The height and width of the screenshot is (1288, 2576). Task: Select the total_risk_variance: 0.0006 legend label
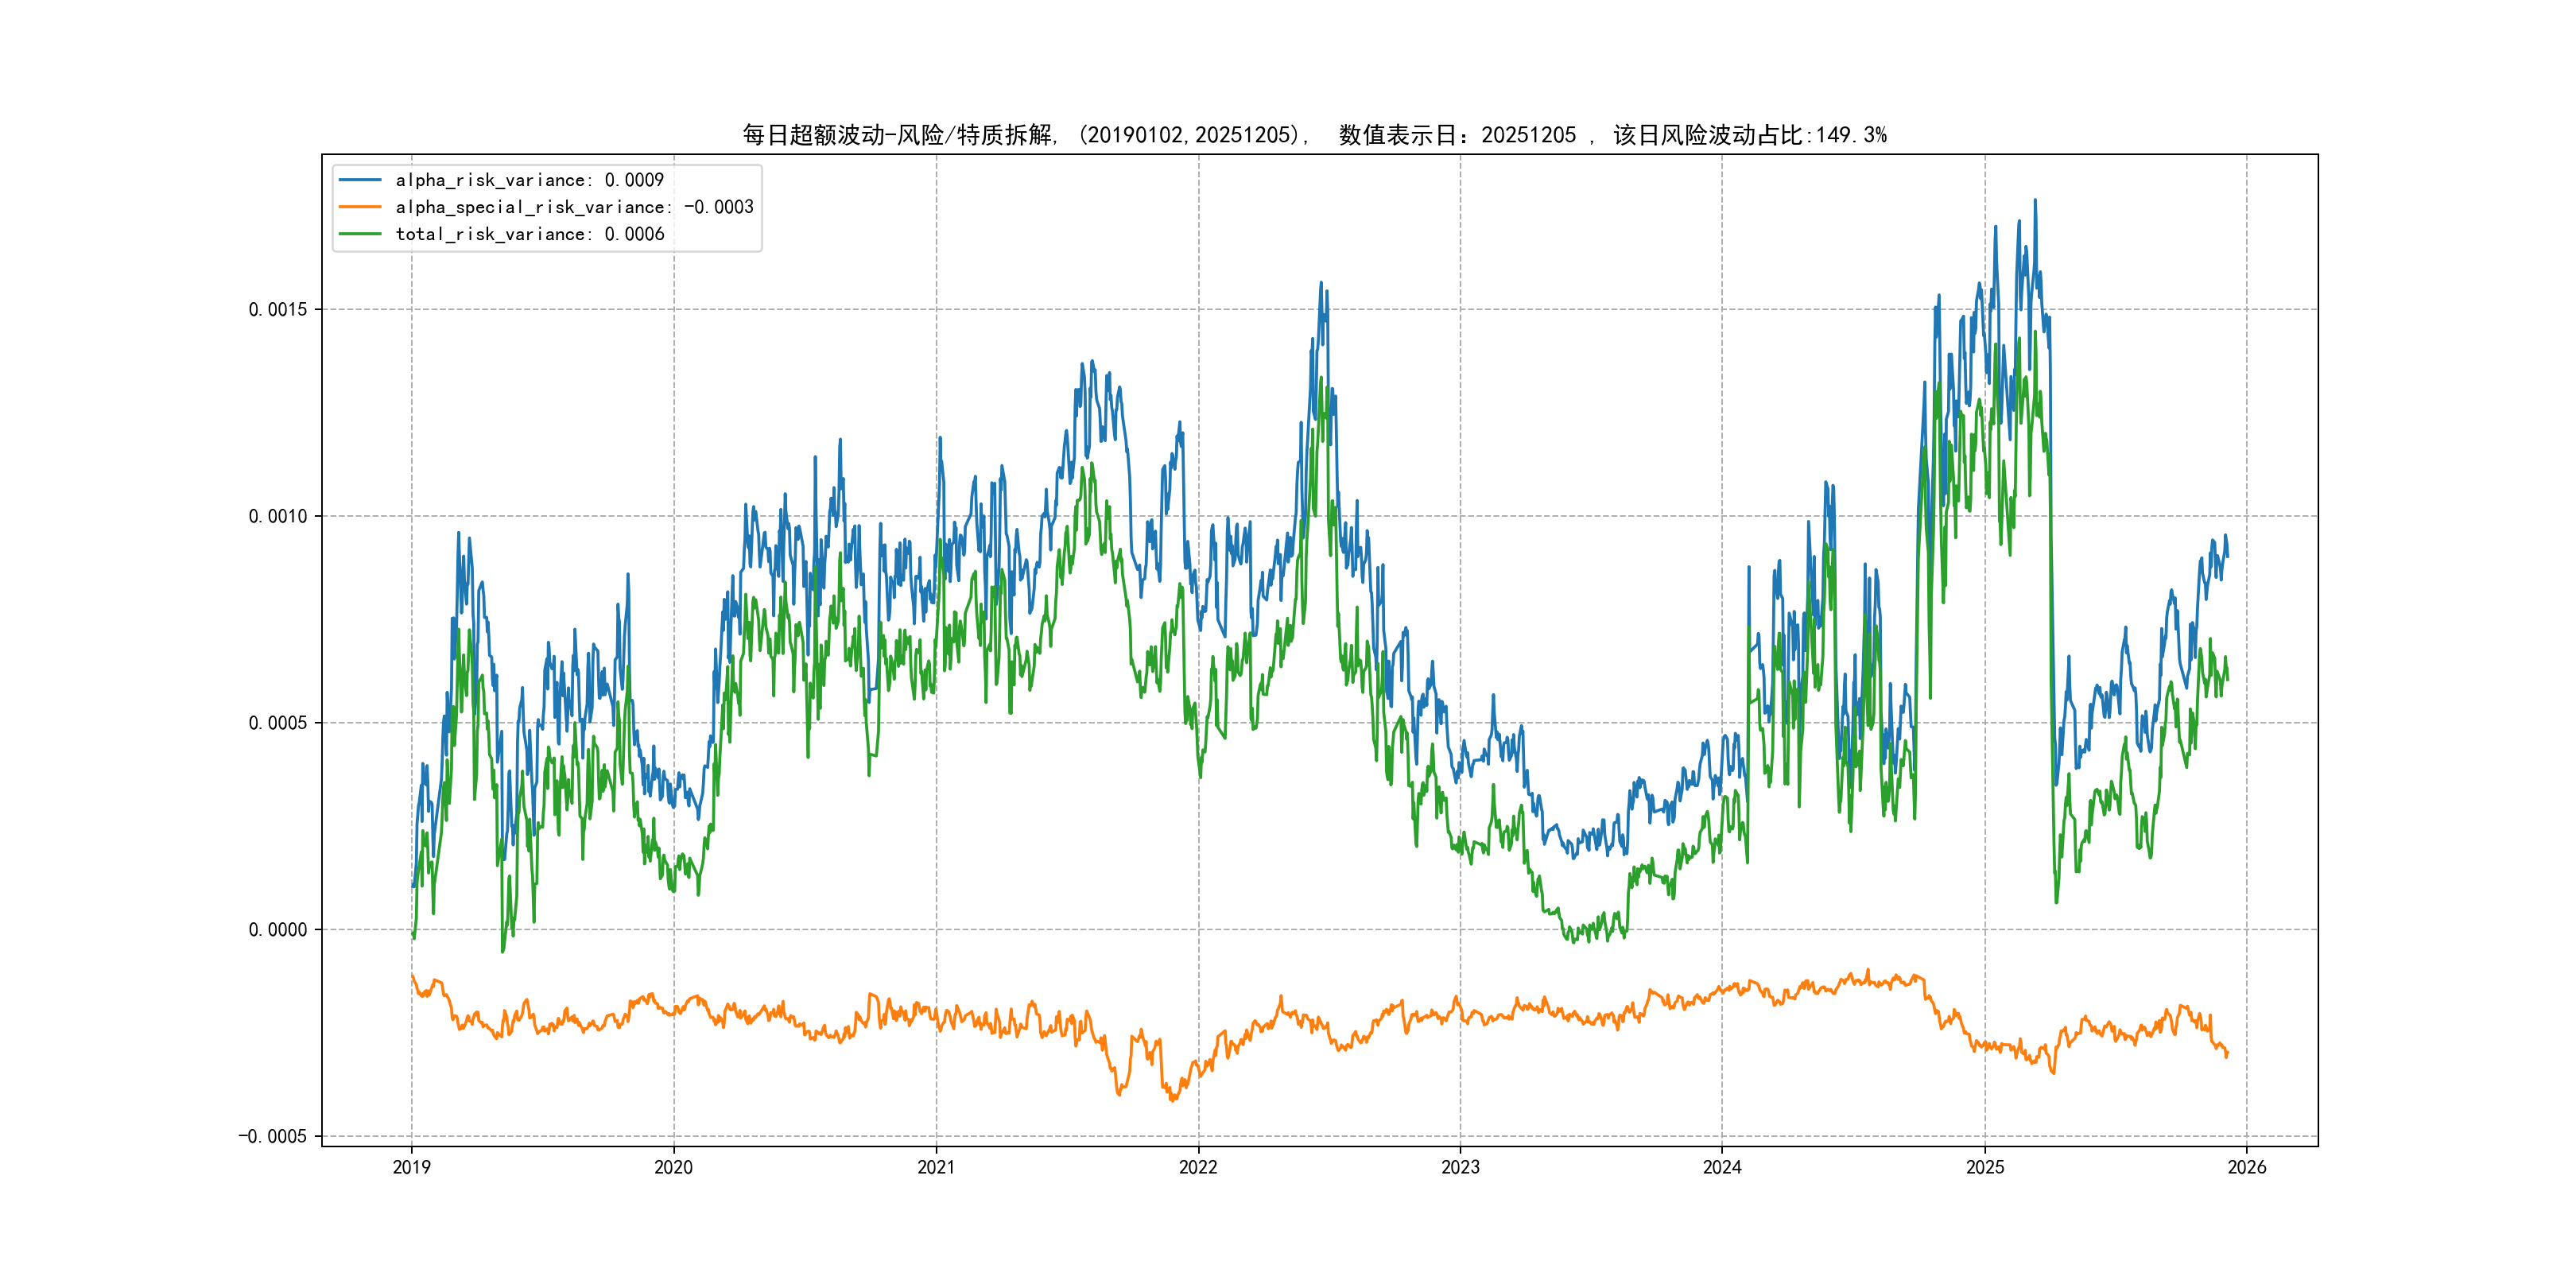529,234
